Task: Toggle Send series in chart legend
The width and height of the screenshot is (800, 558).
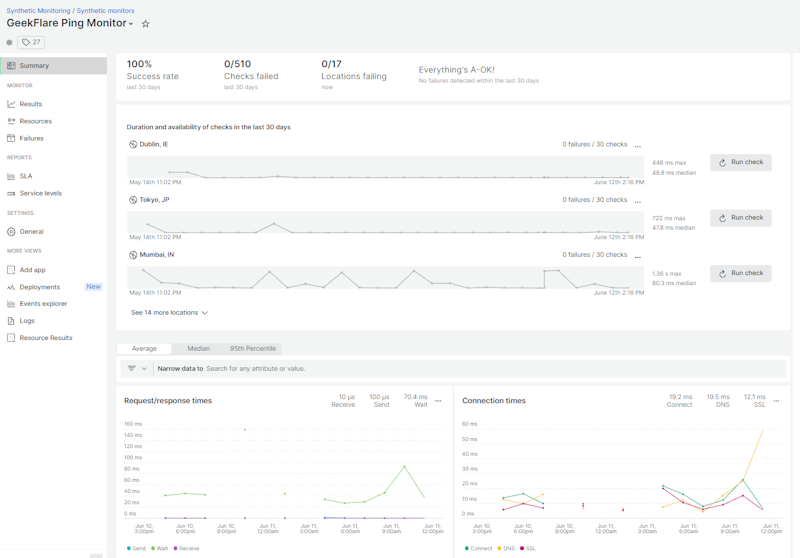Action: point(136,548)
